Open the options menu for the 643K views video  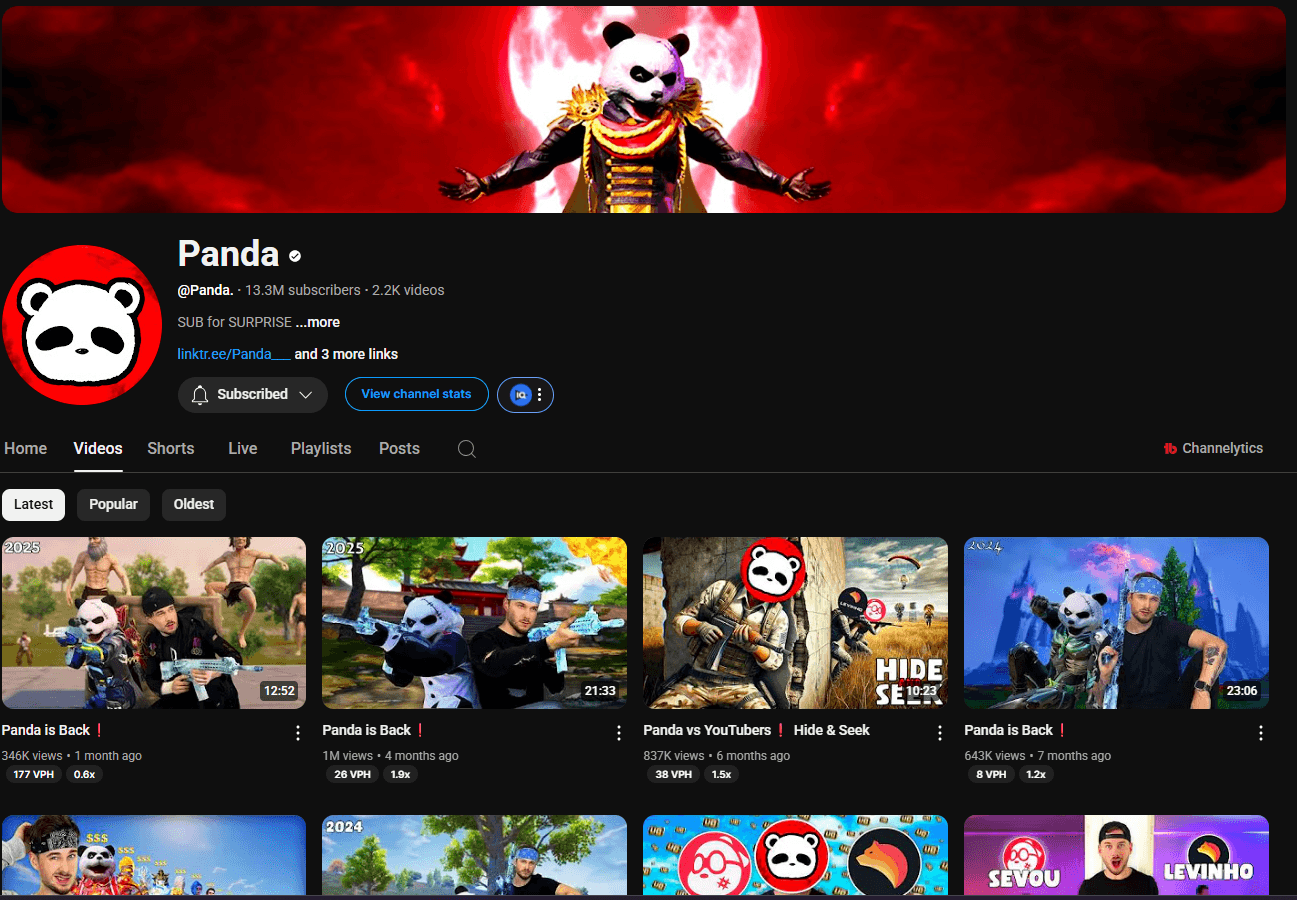pos(1261,733)
